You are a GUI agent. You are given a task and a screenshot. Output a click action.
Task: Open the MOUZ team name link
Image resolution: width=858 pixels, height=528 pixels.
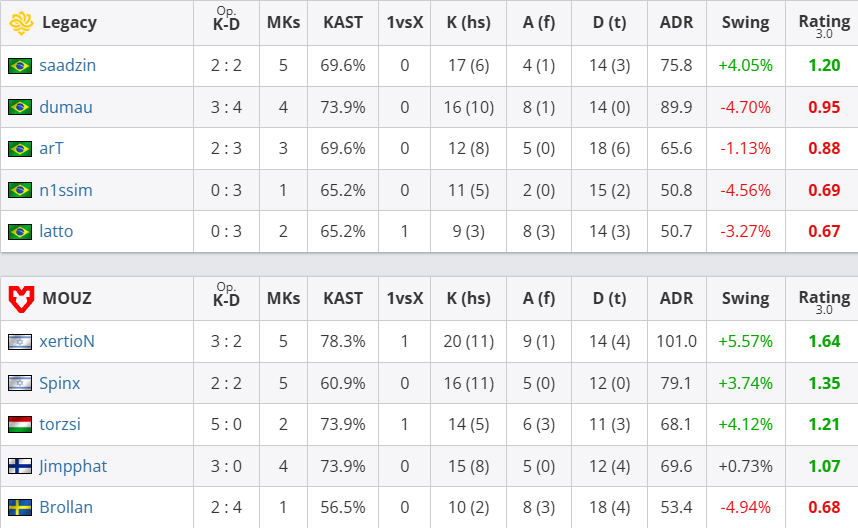click(x=66, y=298)
